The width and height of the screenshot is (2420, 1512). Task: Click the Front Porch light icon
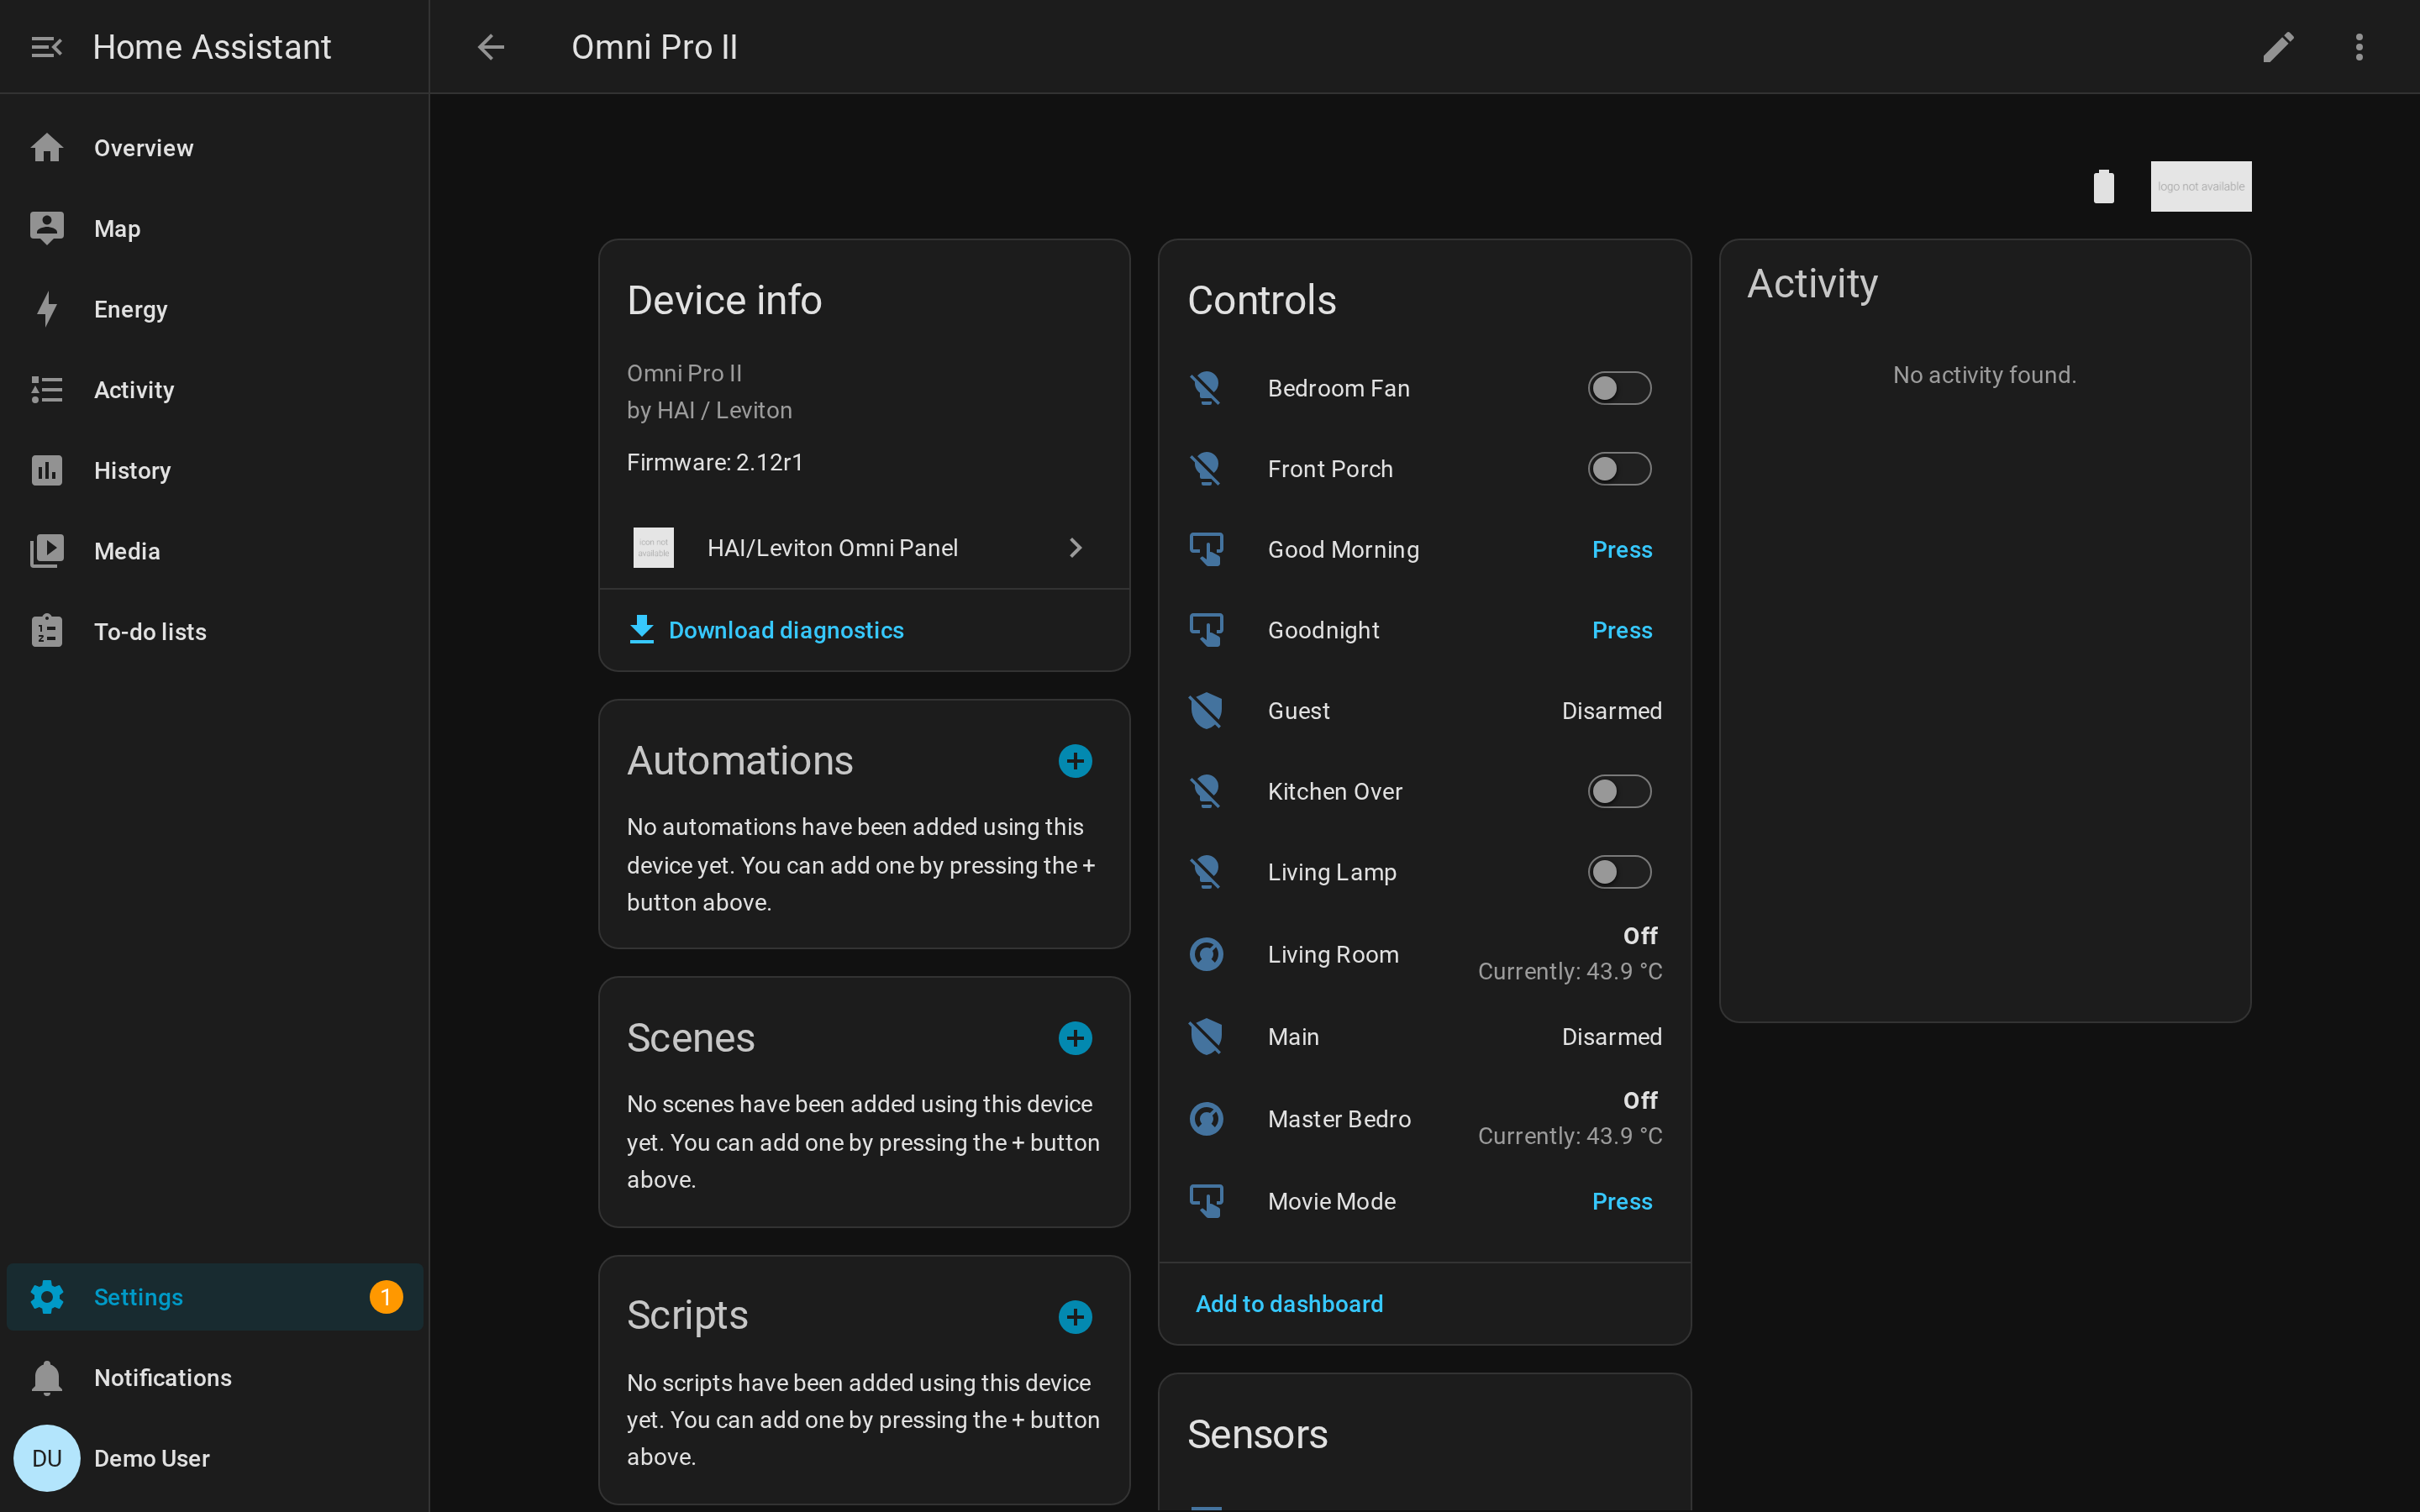(1206, 469)
